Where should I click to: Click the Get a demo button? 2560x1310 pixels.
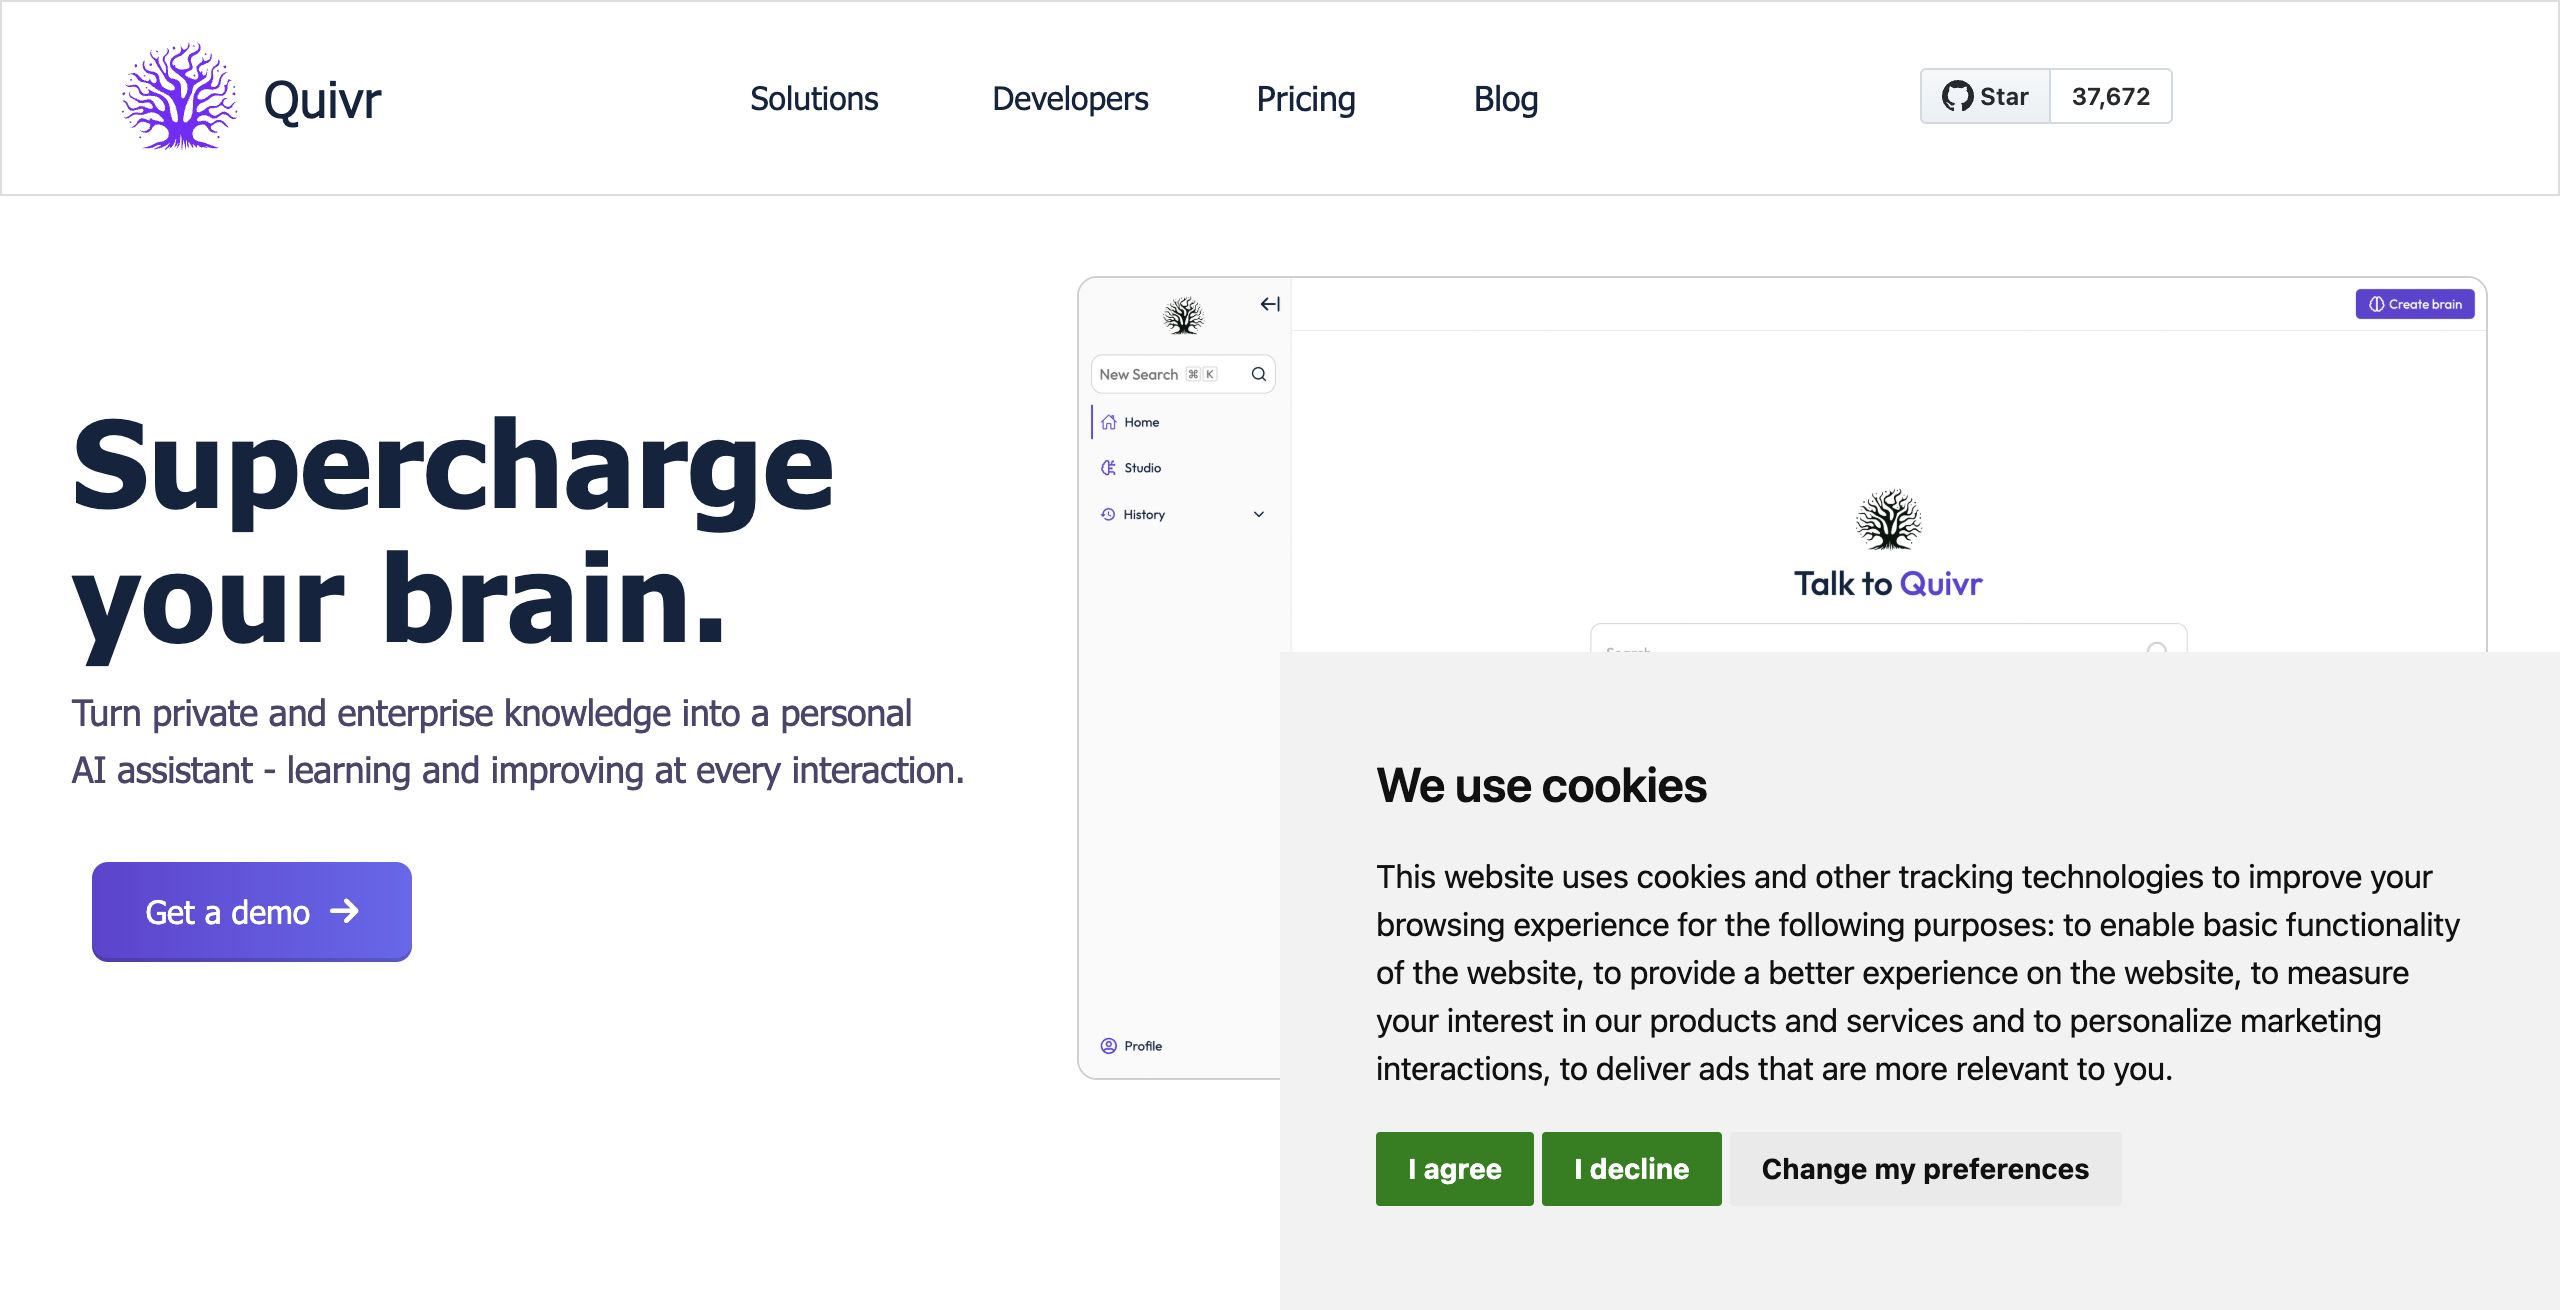click(252, 912)
